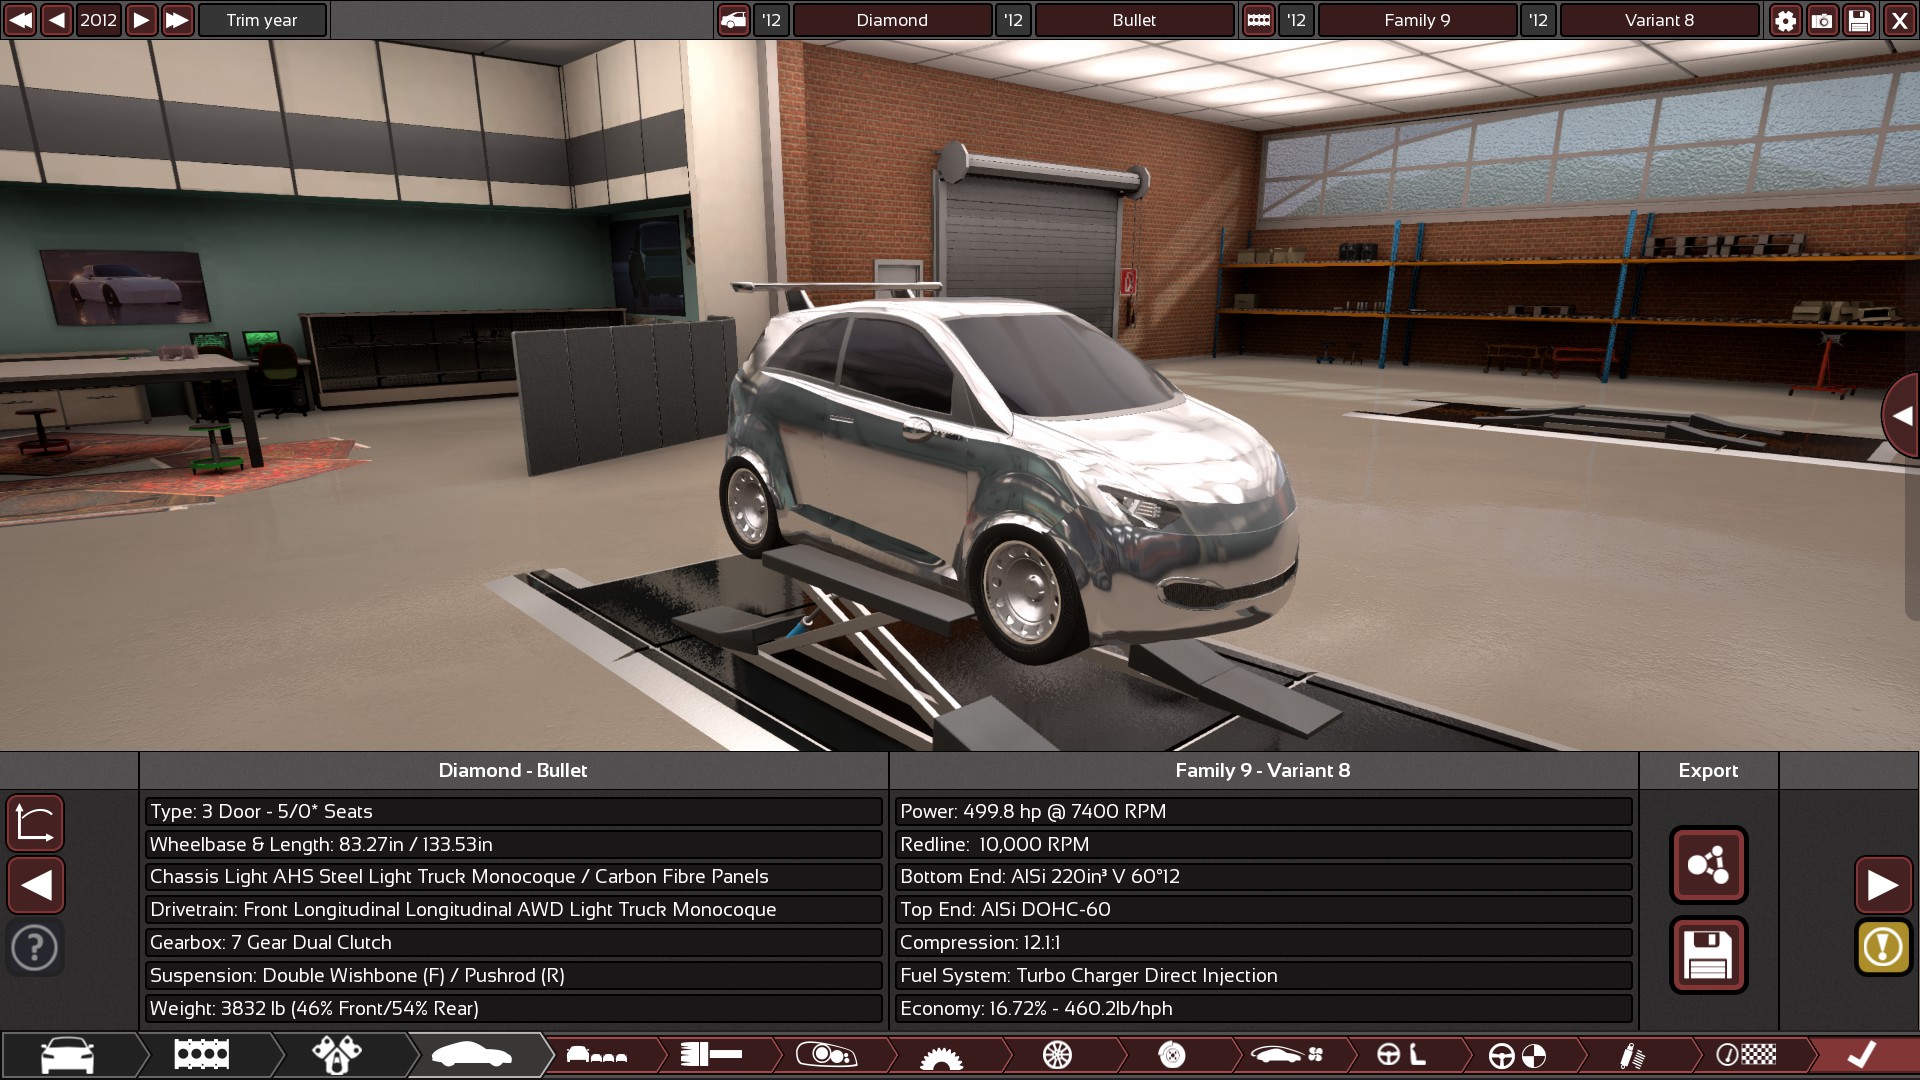Expand the side panel arrow on the right edge
Viewport: 1920px width, 1080px height.
coord(1902,416)
